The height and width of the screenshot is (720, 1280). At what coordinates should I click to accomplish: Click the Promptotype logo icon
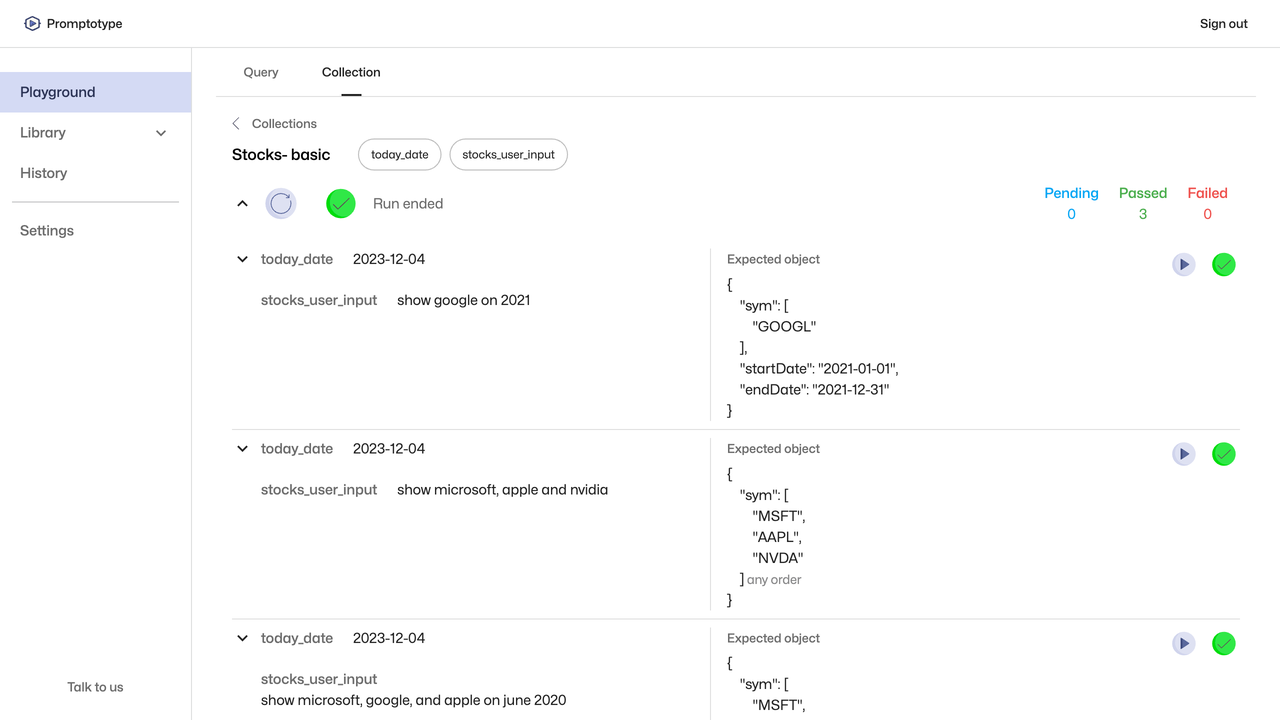coord(32,23)
